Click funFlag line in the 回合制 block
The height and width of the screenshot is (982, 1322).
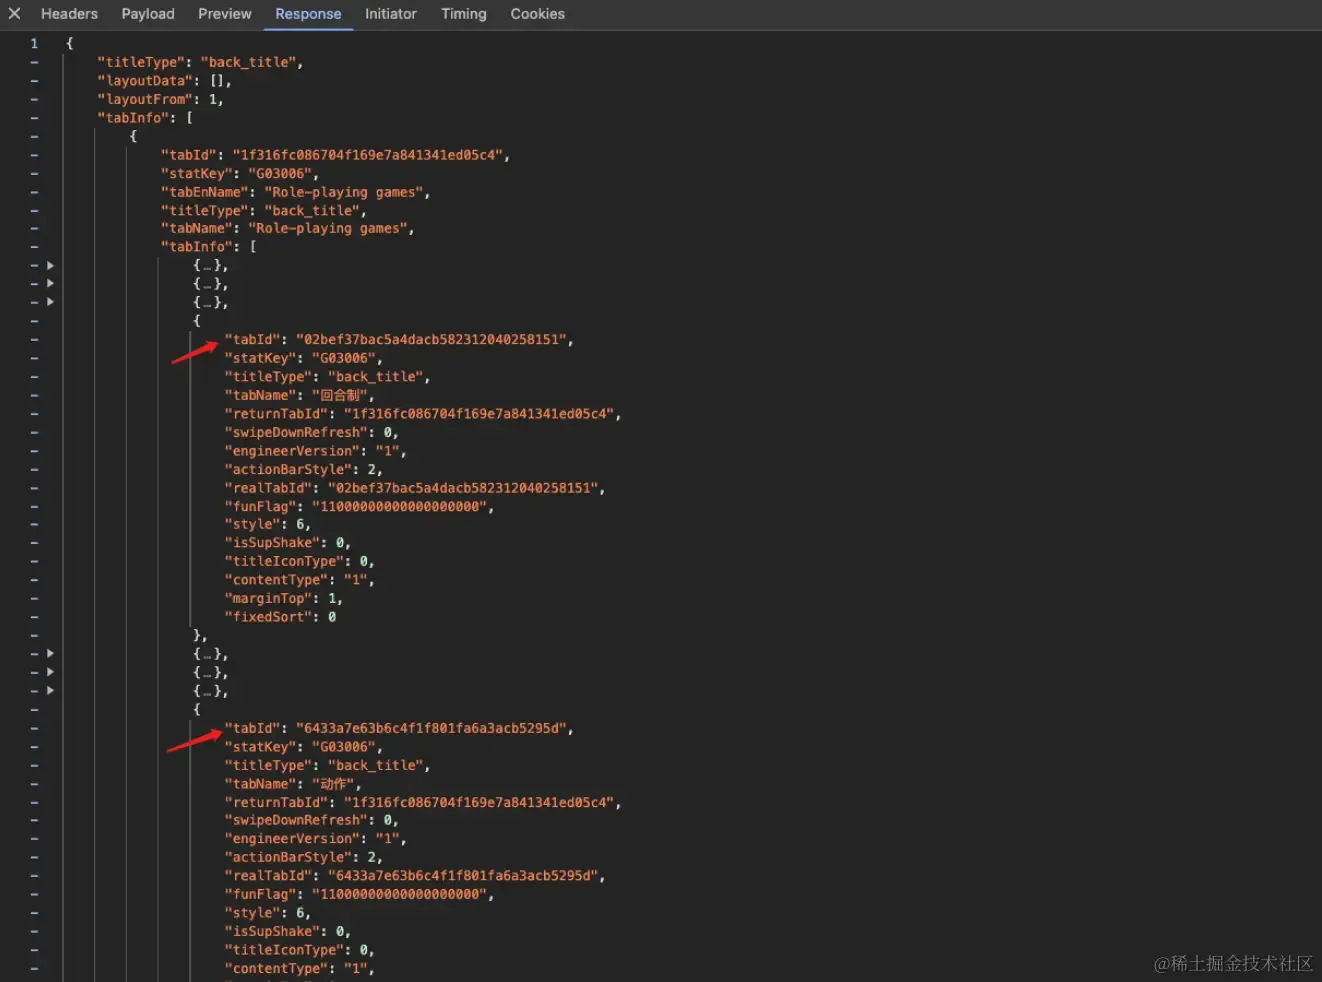coord(360,507)
